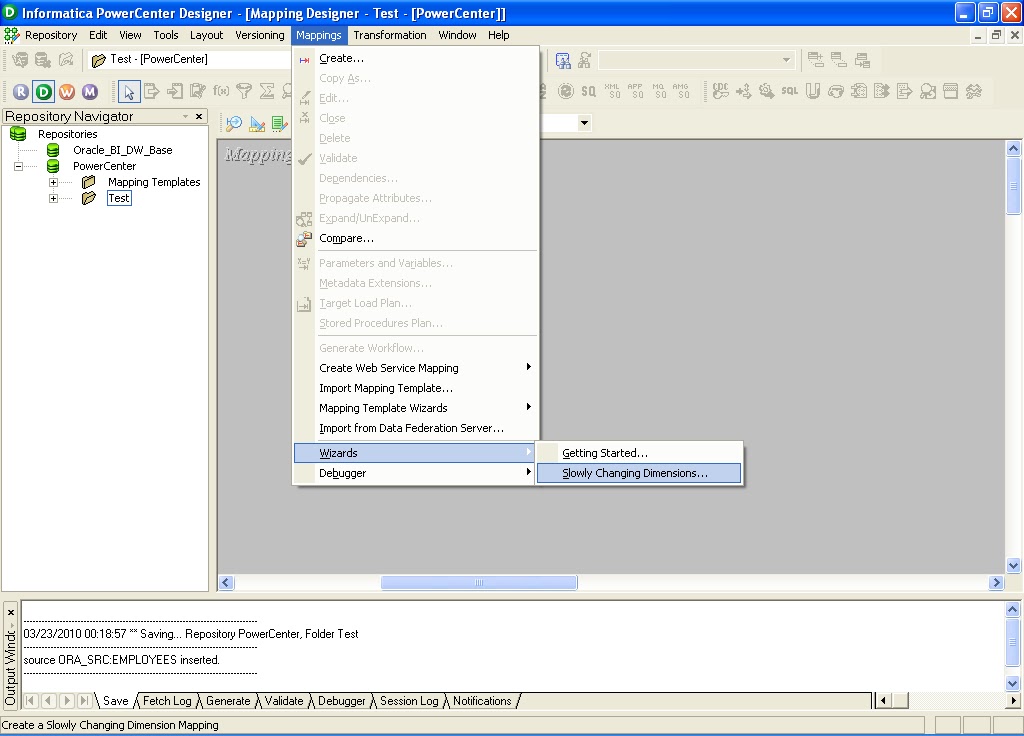The image size is (1024, 736).
Task: Open the Repository Manager via the R icon
Action: tap(21, 91)
